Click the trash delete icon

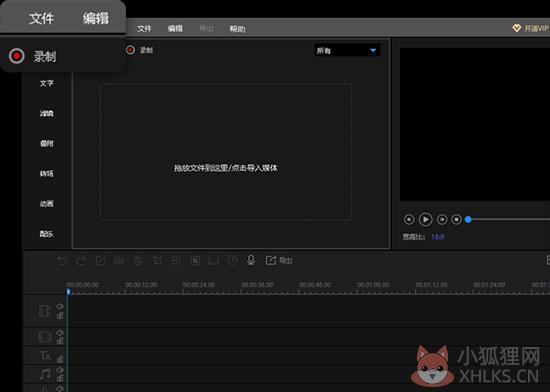(138, 261)
